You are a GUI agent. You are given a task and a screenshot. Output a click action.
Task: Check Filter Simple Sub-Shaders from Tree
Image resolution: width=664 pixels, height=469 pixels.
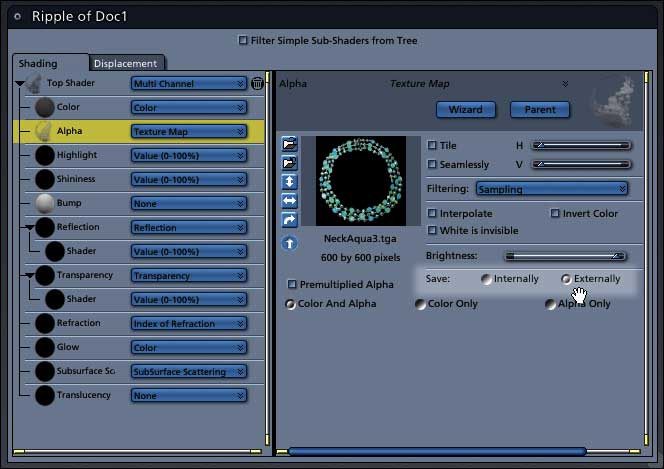click(x=243, y=41)
